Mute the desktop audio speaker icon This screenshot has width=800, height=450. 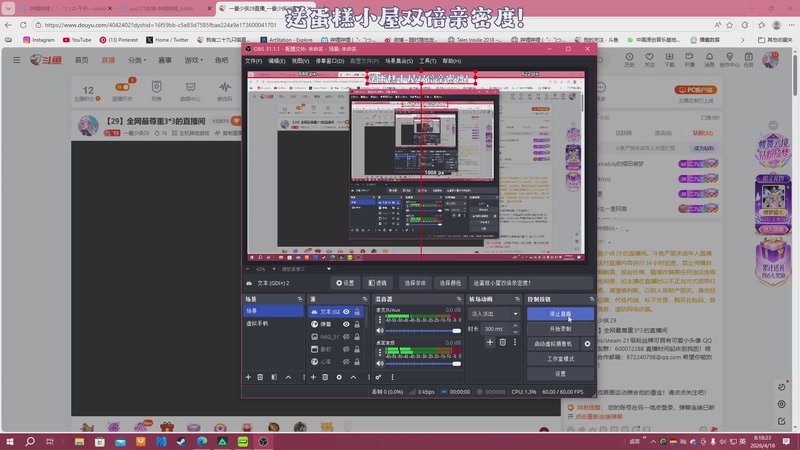(x=380, y=363)
